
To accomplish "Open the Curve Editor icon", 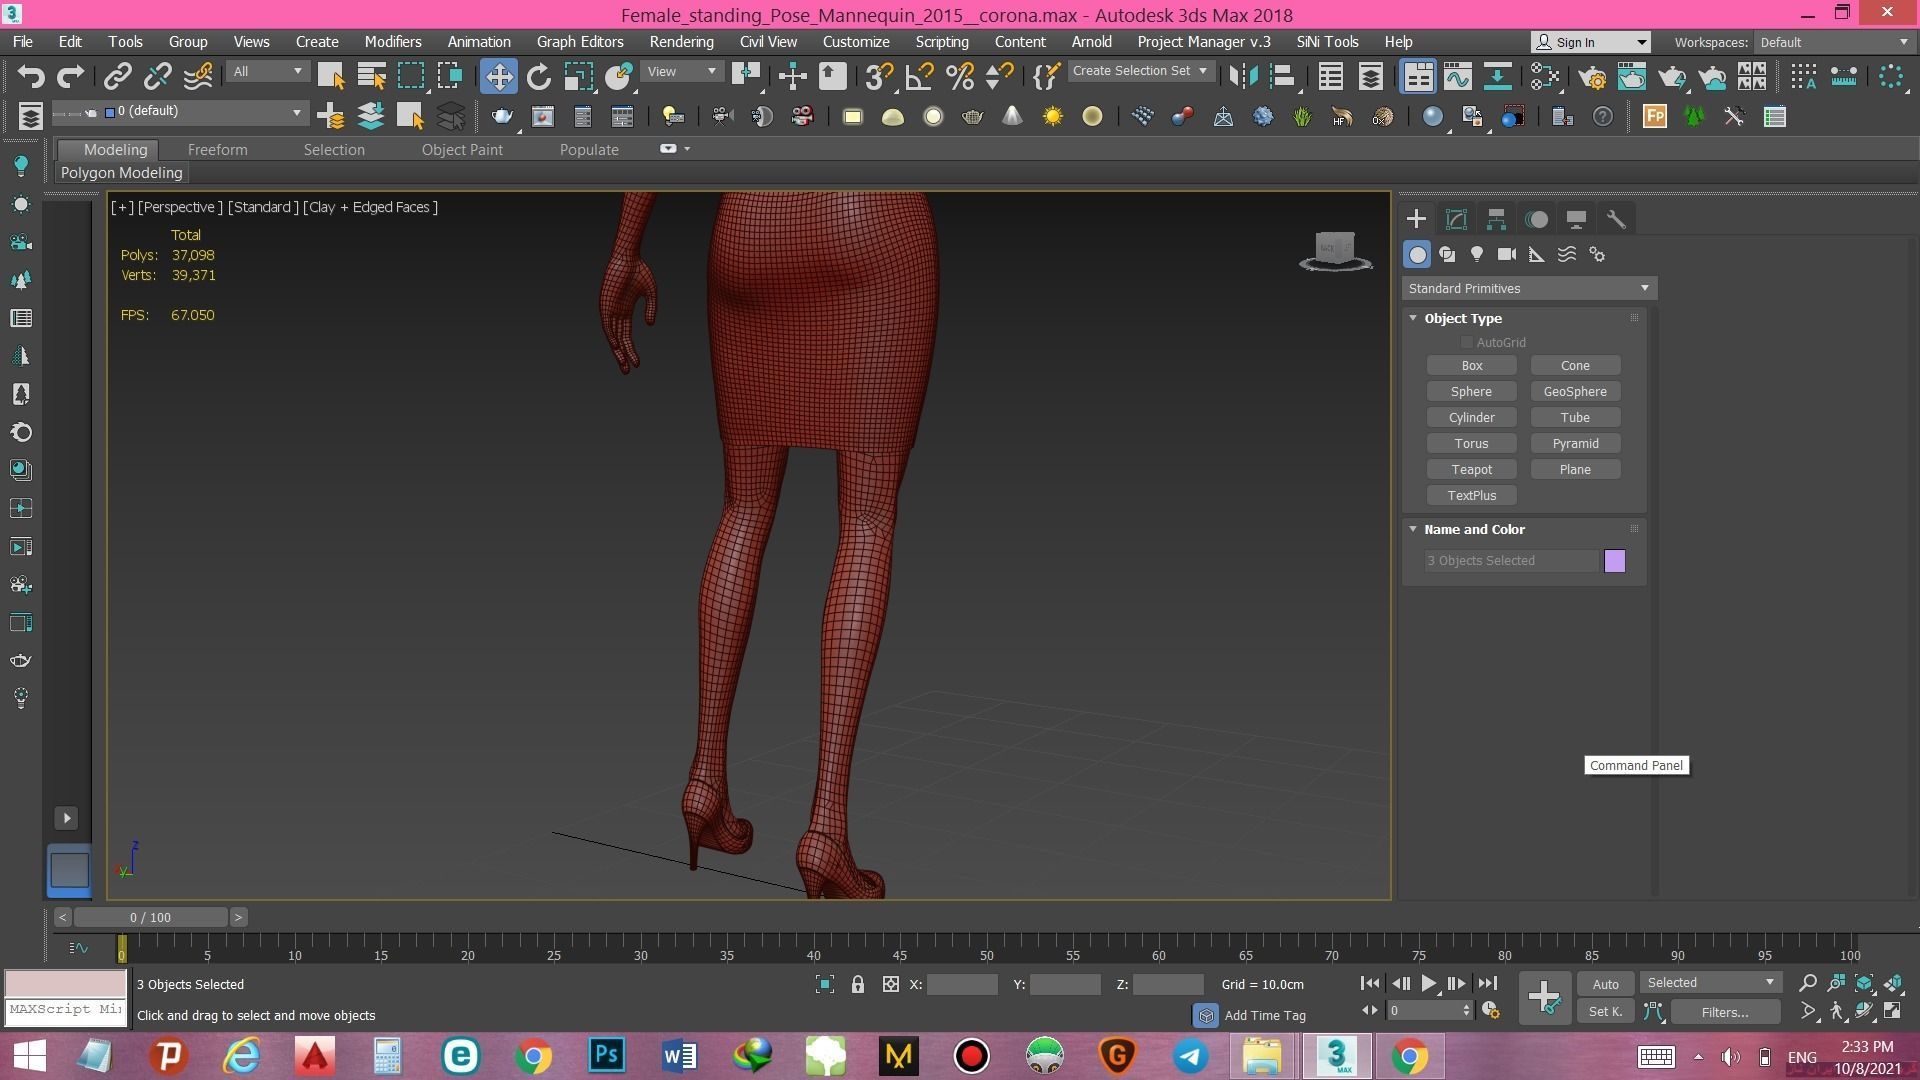I will (x=1458, y=76).
